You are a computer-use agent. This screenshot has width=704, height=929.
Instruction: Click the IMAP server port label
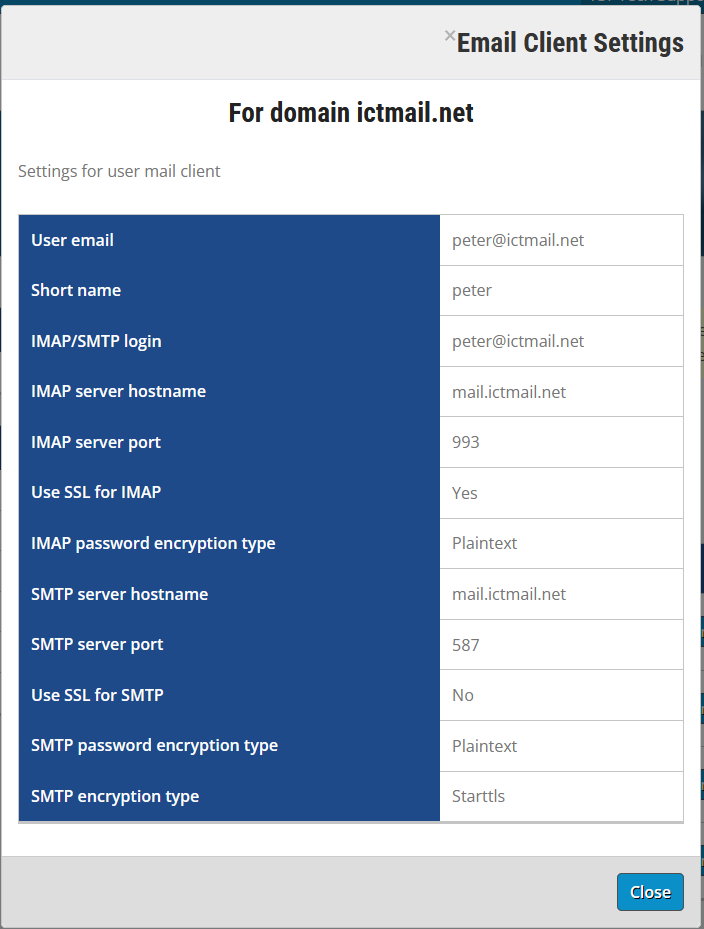96,442
